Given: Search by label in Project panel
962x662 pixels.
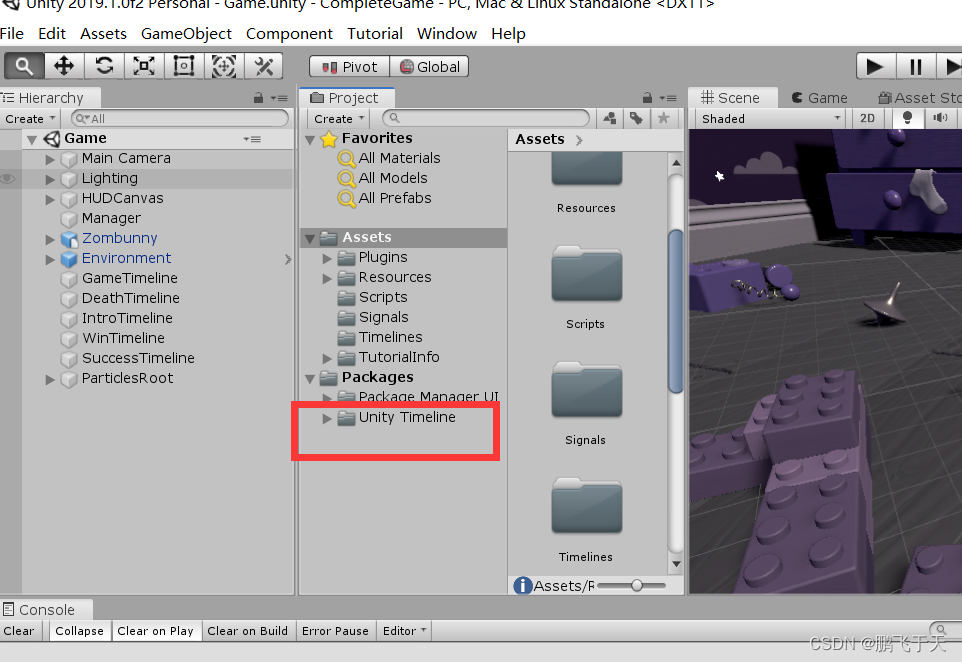Looking at the screenshot, I should (x=636, y=118).
